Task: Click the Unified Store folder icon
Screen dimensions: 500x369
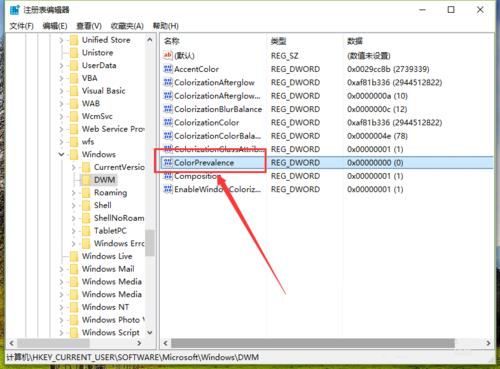Action: pos(74,40)
